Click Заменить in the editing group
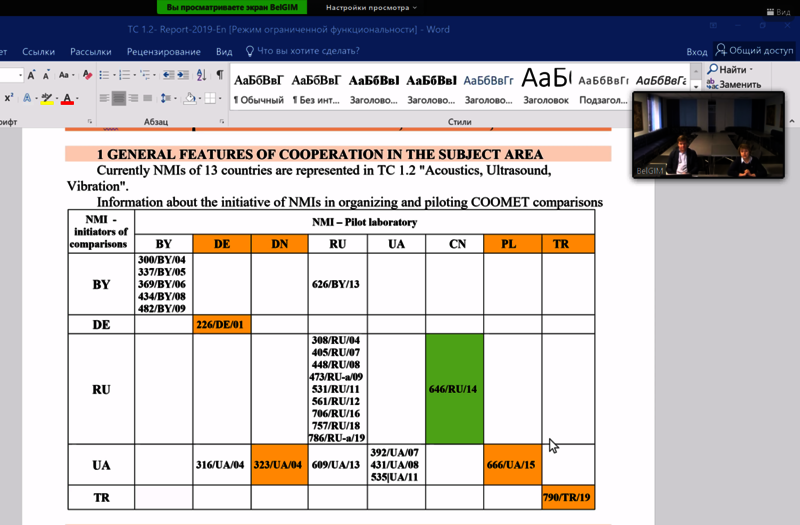Image resolution: width=800 pixels, height=525 pixels. [x=738, y=85]
